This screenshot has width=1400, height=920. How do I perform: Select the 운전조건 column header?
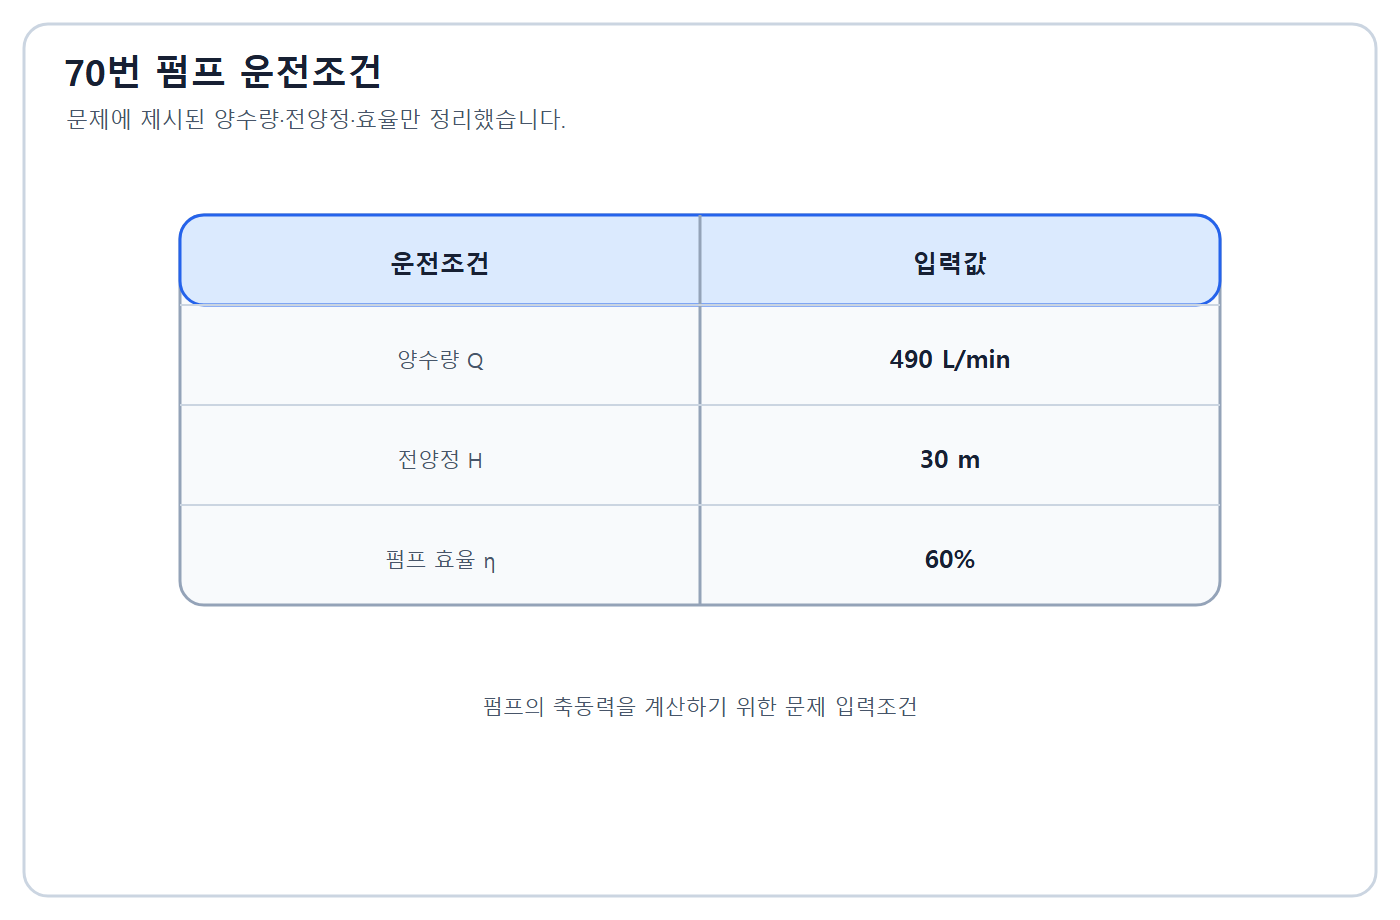click(440, 263)
